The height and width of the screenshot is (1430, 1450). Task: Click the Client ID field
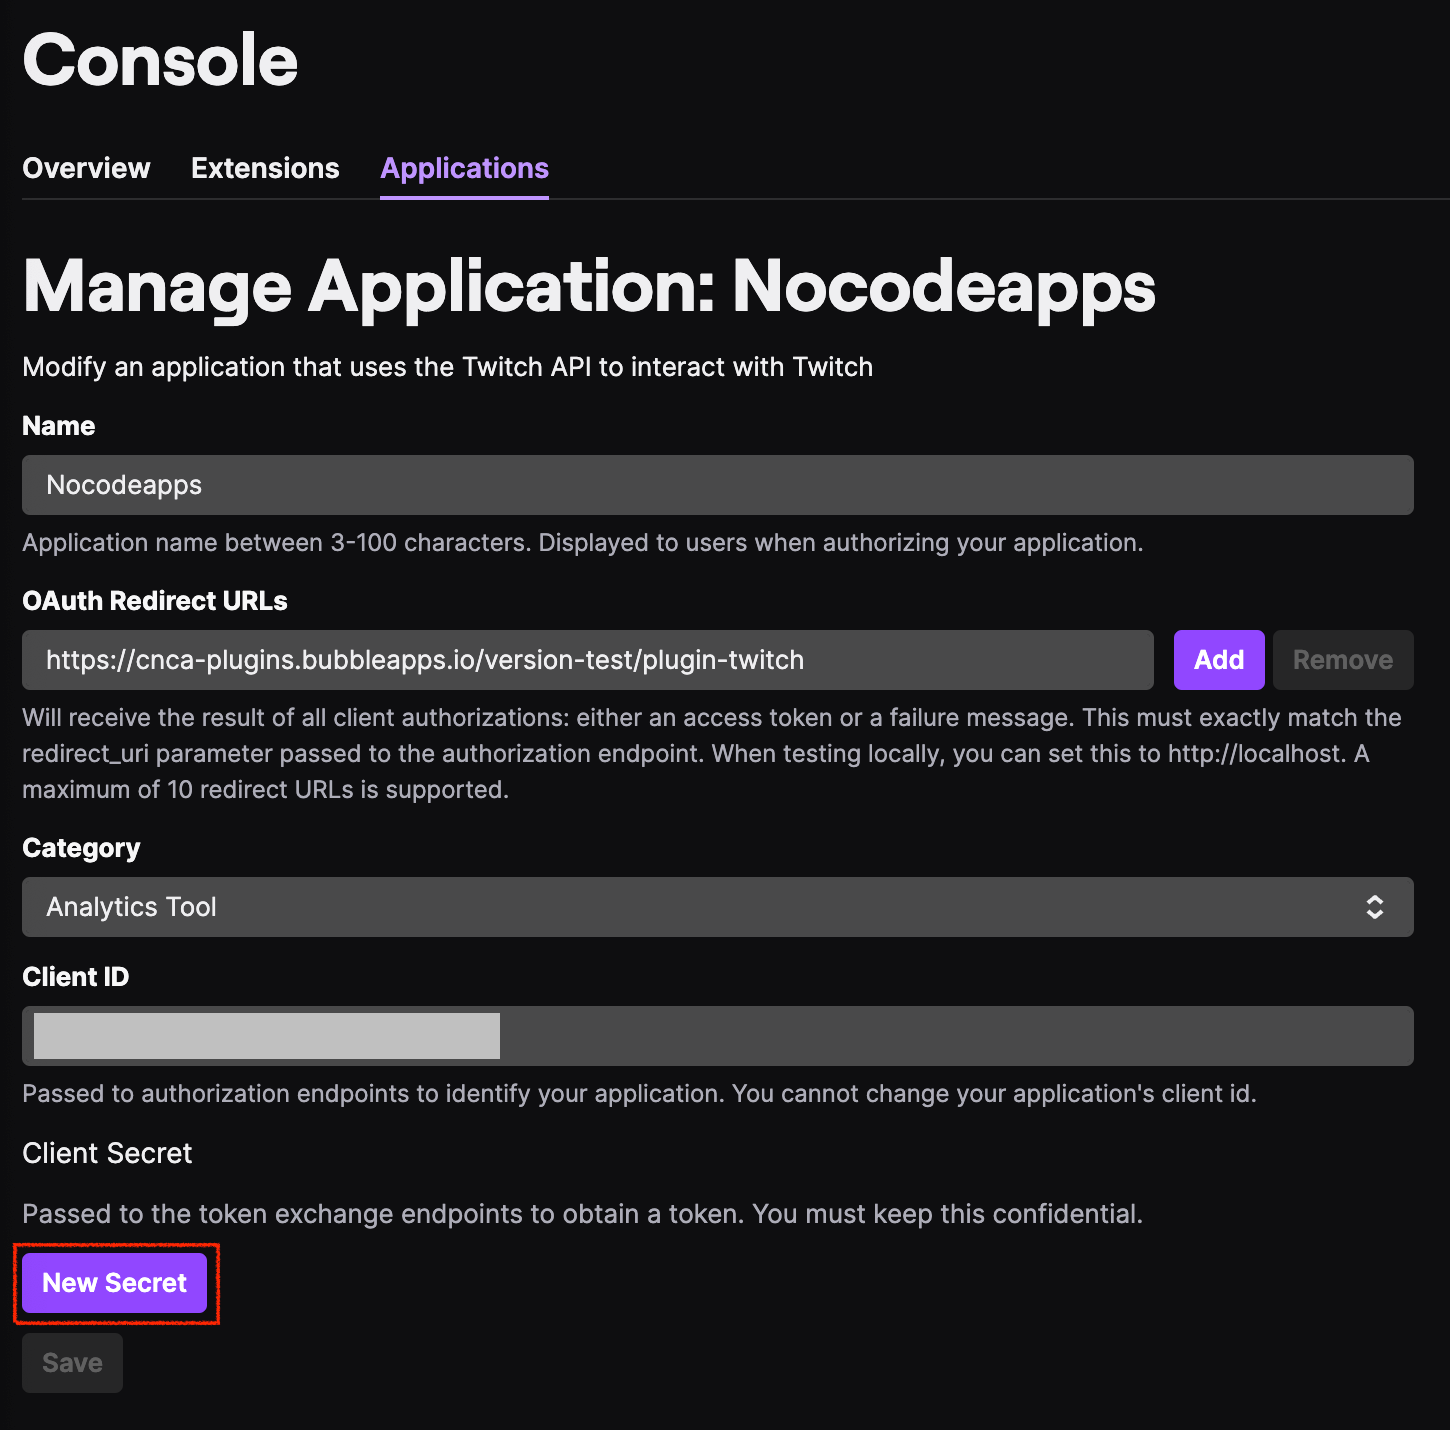pyautogui.click(x=717, y=1036)
